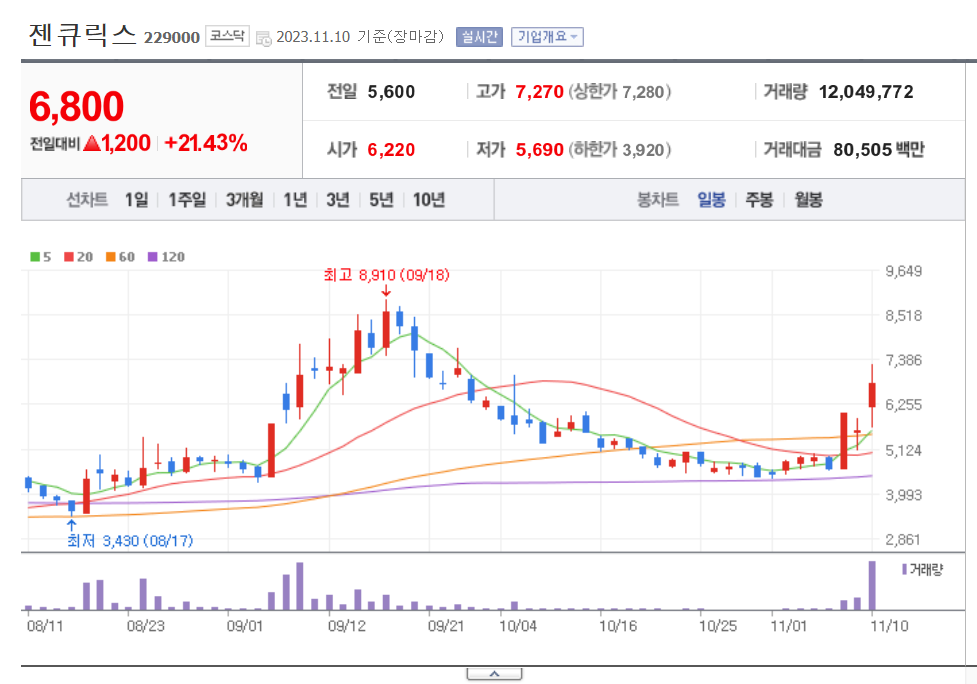Click the 최고 8,910 (09/18) label

386,275
